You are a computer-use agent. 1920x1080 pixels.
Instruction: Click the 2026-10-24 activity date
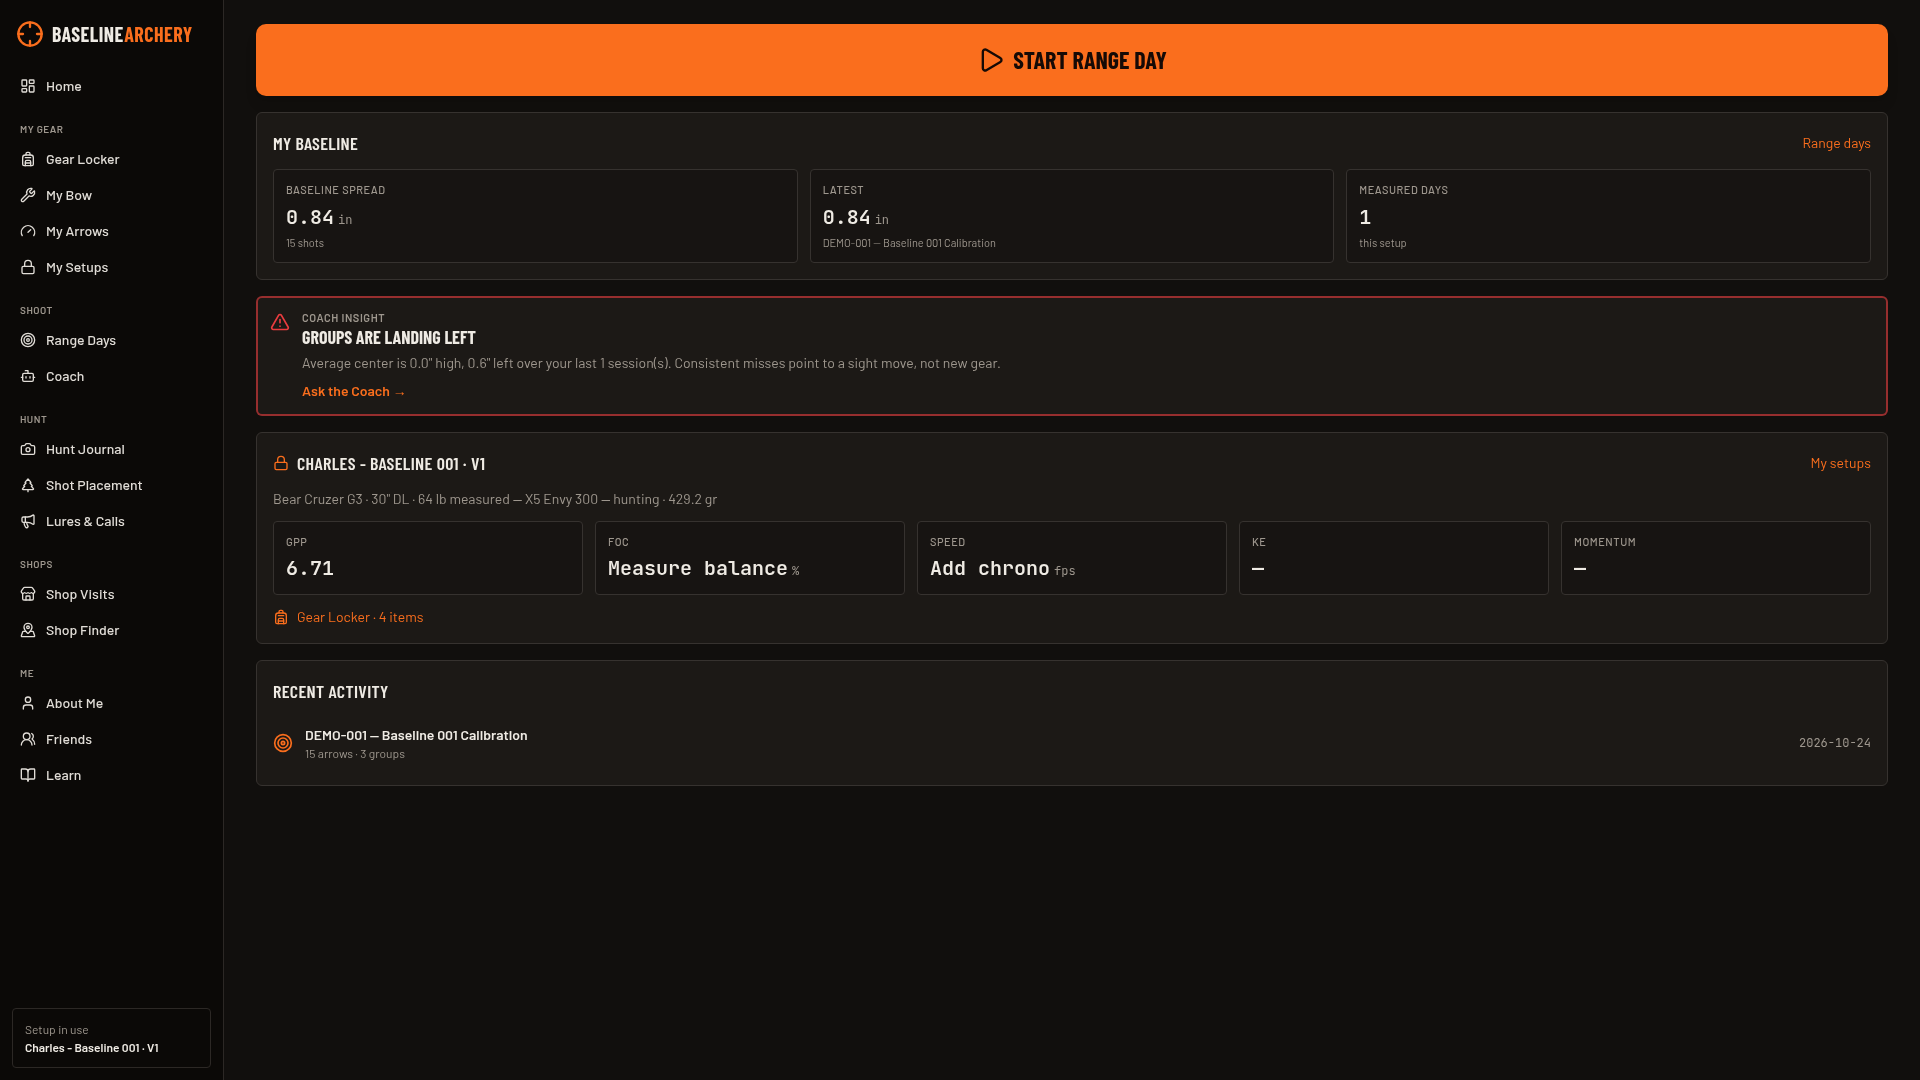tap(1835, 743)
